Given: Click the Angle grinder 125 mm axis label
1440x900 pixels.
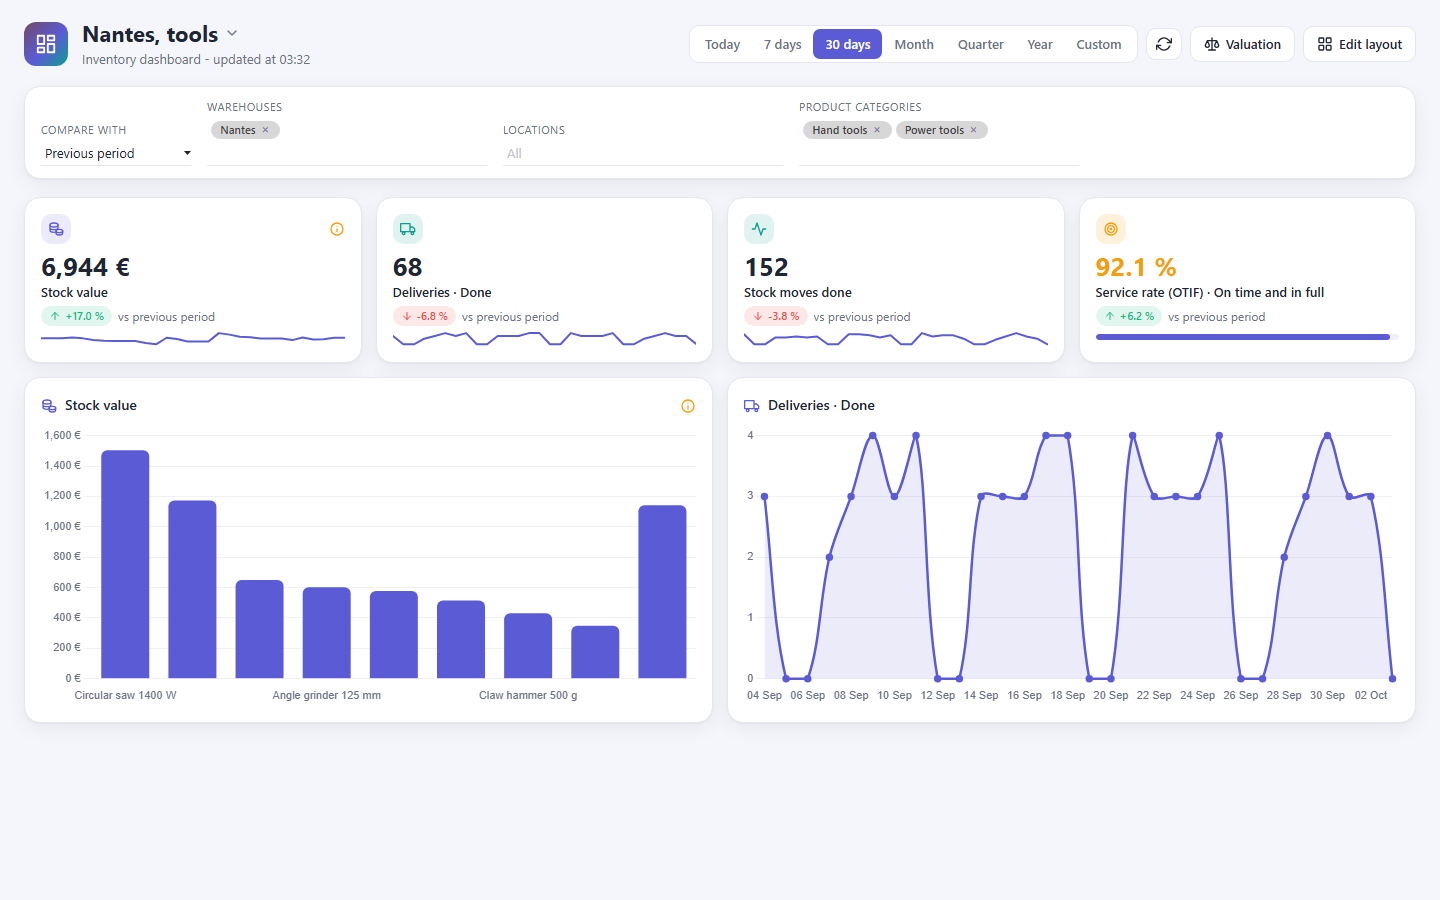Looking at the screenshot, I should pyautogui.click(x=327, y=695).
